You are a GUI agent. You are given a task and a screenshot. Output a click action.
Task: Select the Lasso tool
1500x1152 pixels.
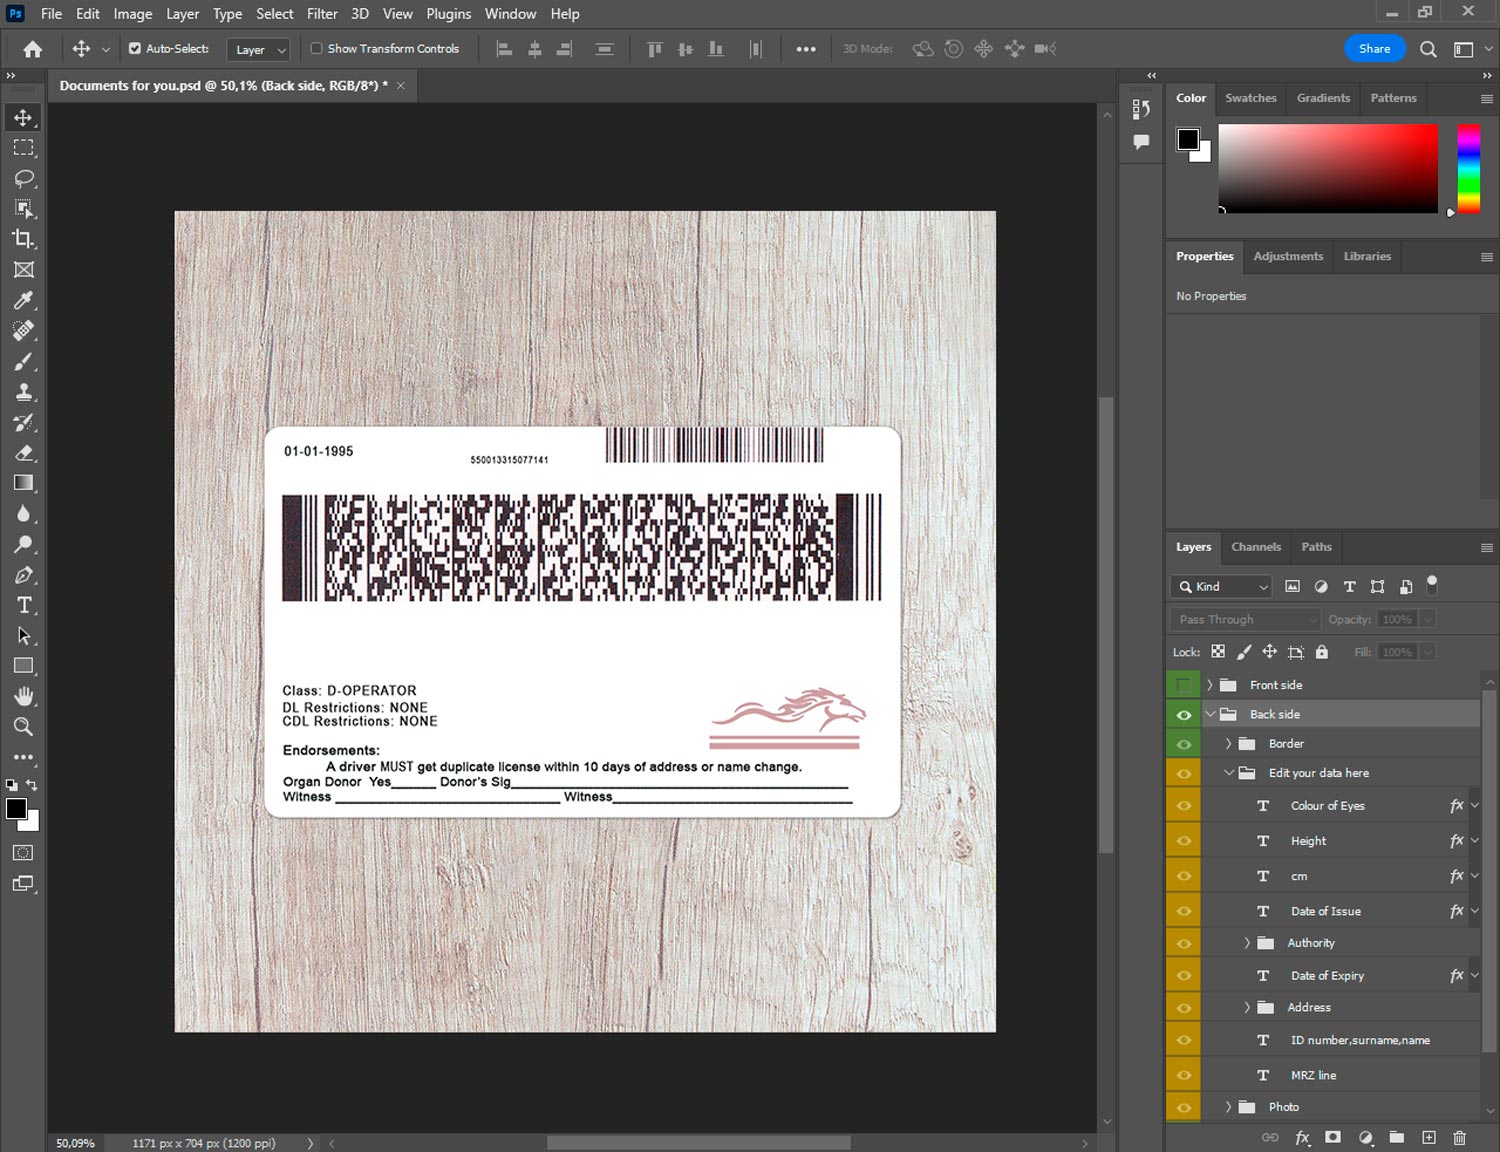23,178
